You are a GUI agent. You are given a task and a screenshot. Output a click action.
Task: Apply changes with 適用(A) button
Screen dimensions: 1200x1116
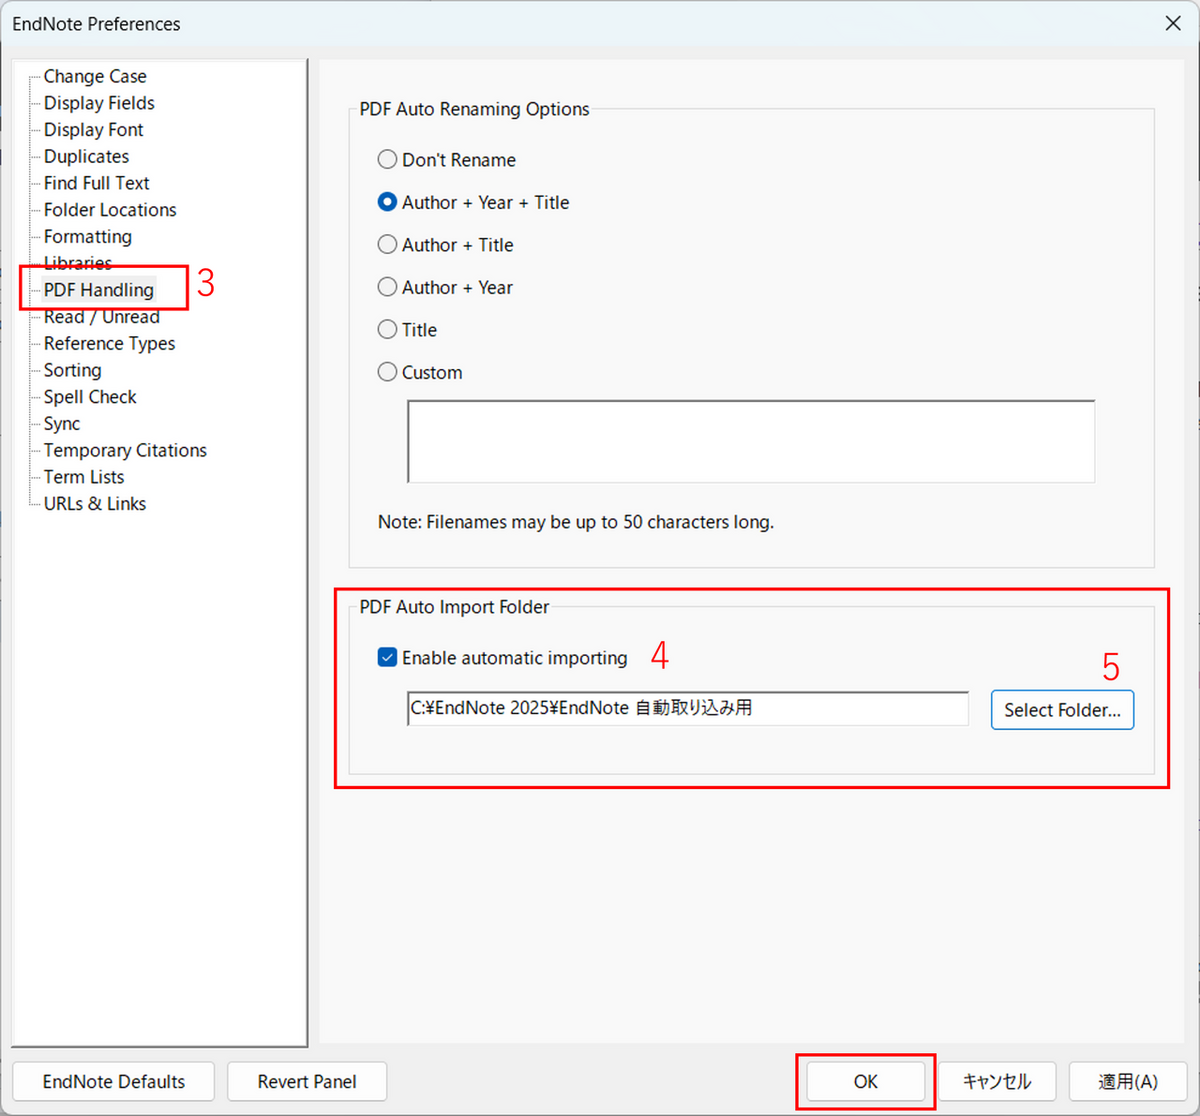point(1128,1082)
